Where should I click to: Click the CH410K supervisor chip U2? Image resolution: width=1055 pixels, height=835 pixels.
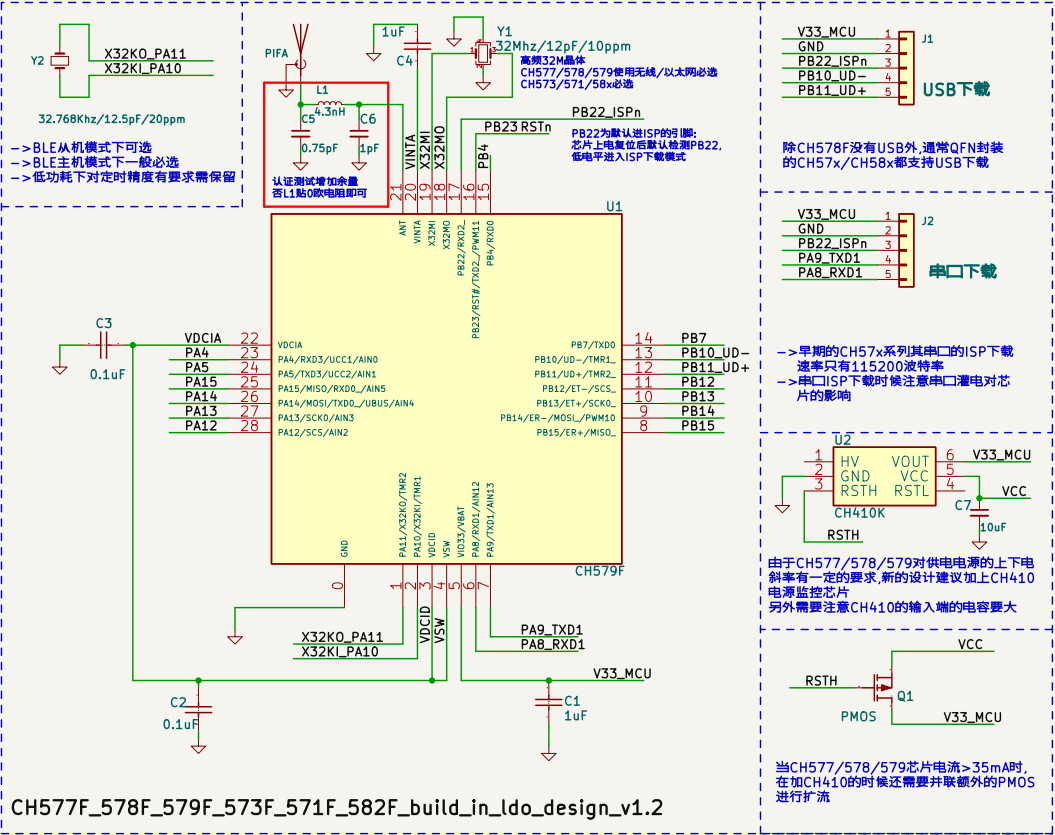coord(883,478)
